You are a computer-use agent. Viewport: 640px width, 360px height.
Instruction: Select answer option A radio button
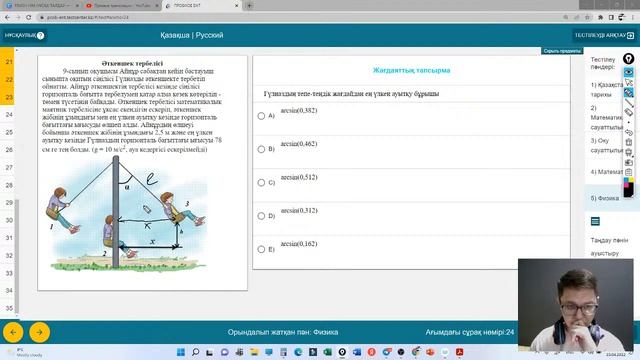[261, 116]
